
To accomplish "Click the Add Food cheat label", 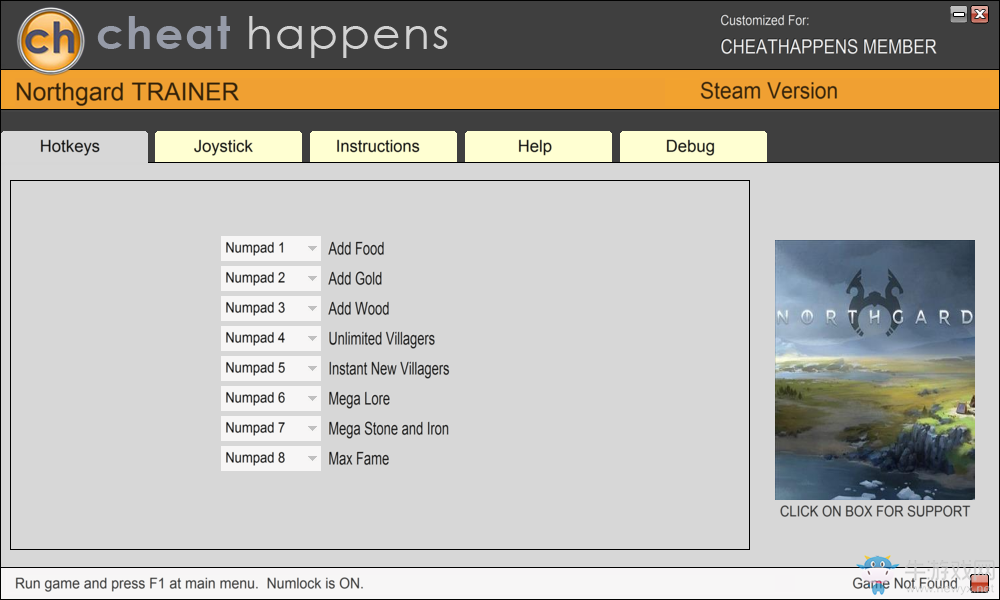I will pyautogui.click(x=356, y=249).
